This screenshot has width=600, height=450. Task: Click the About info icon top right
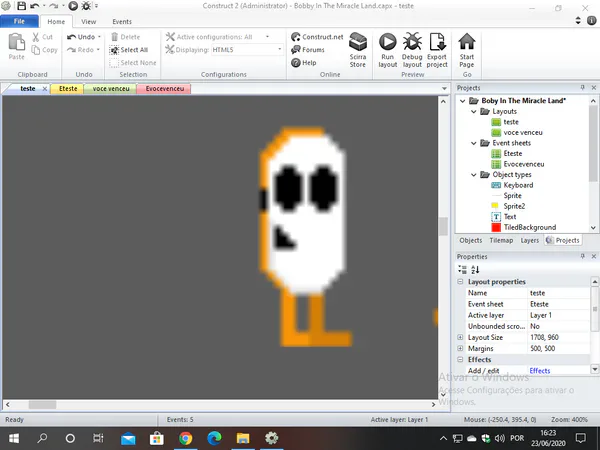592,21
